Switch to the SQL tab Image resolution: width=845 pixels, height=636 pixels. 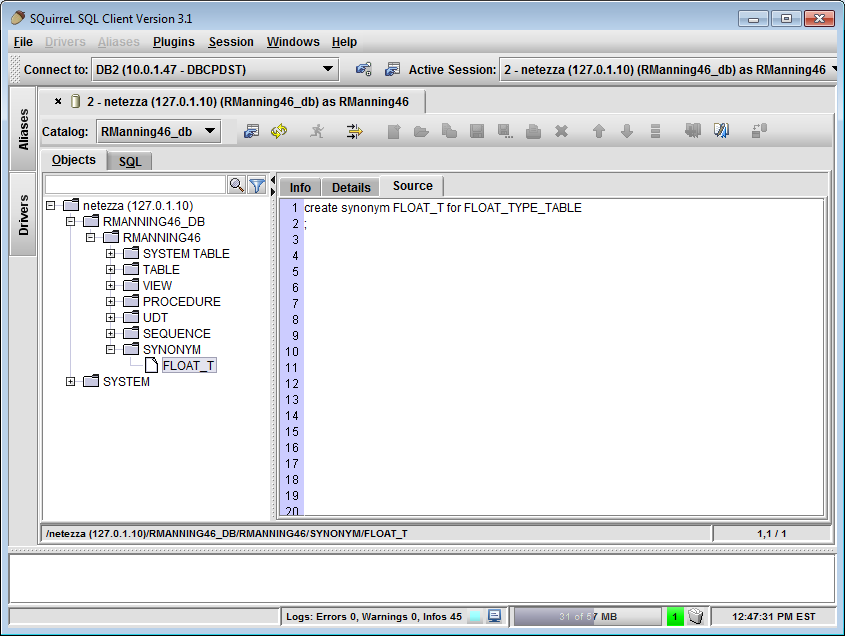(x=130, y=161)
